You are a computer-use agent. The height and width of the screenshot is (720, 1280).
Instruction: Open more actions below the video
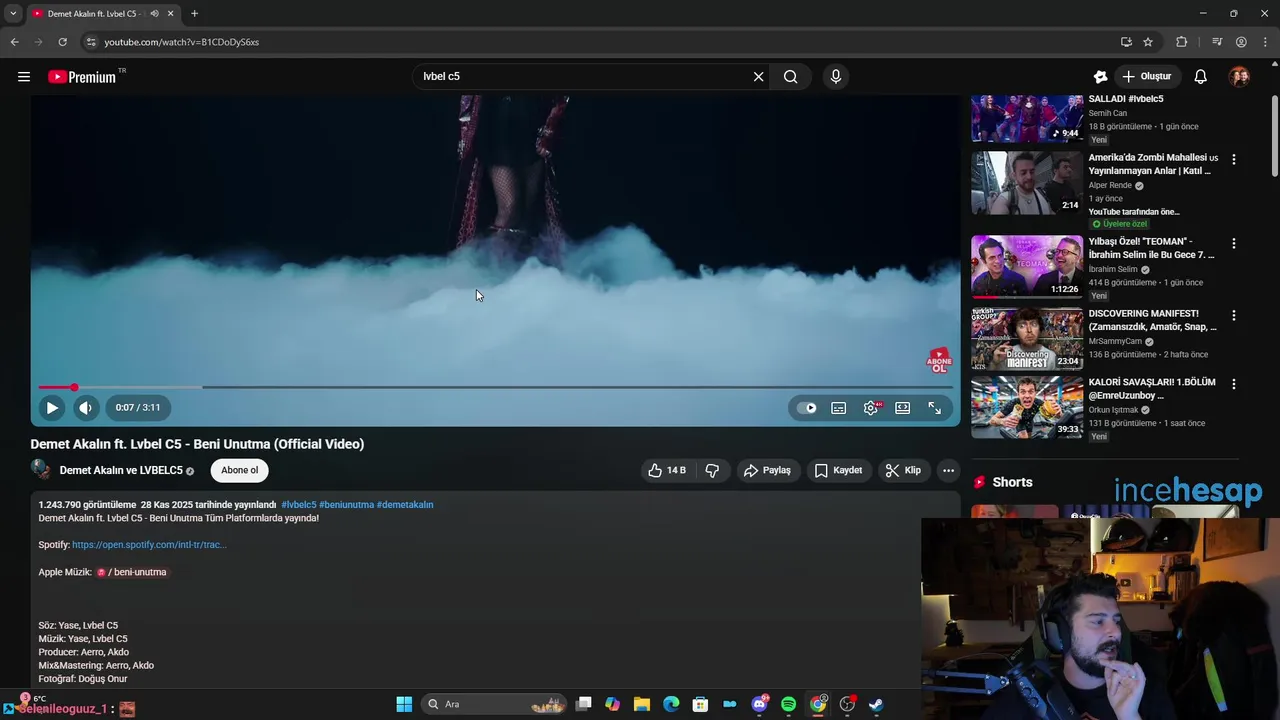pyautogui.click(x=948, y=470)
